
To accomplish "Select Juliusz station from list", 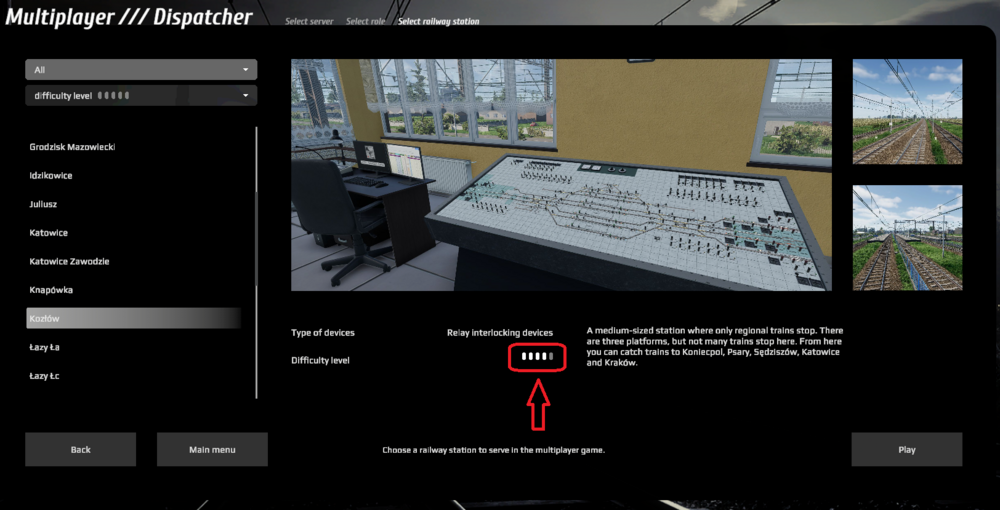I will [x=43, y=204].
